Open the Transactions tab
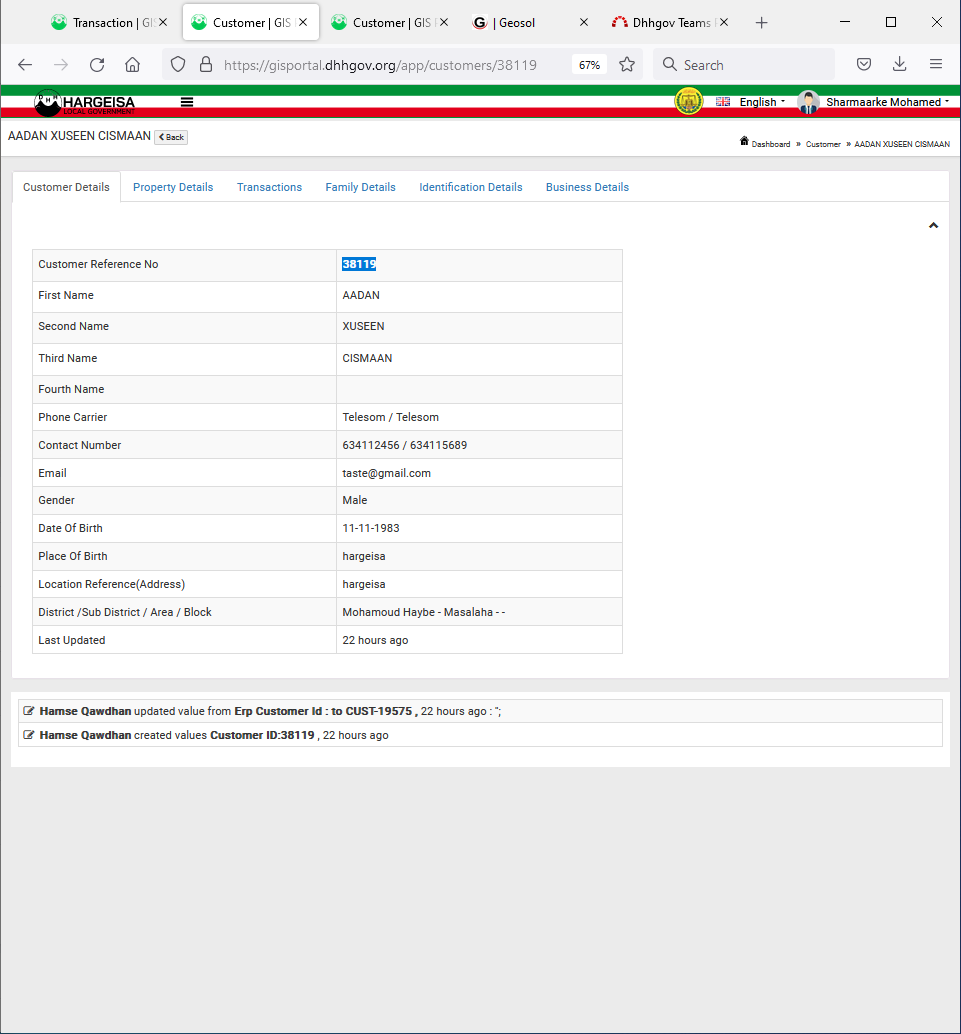The width and height of the screenshot is (961, 1034). [x=269, y=187]
